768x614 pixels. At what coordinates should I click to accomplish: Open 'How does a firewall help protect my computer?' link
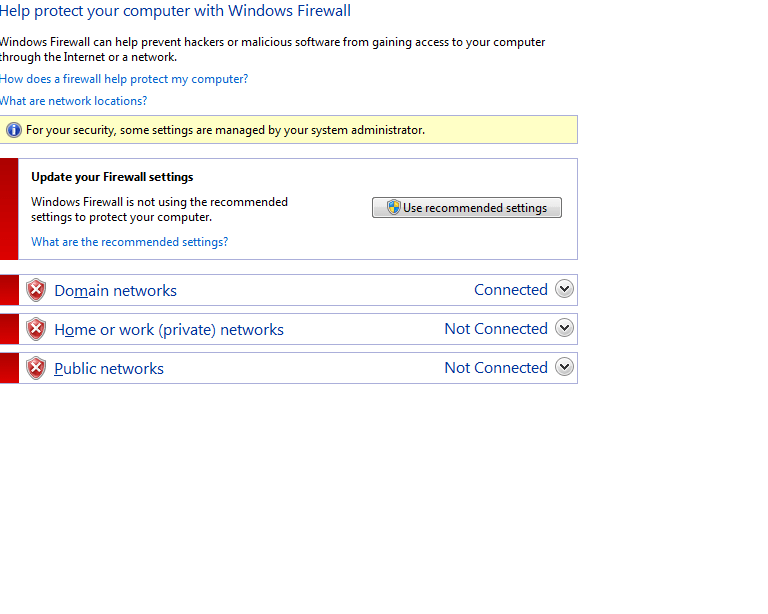pyautogui.click(x=124, y=79)
